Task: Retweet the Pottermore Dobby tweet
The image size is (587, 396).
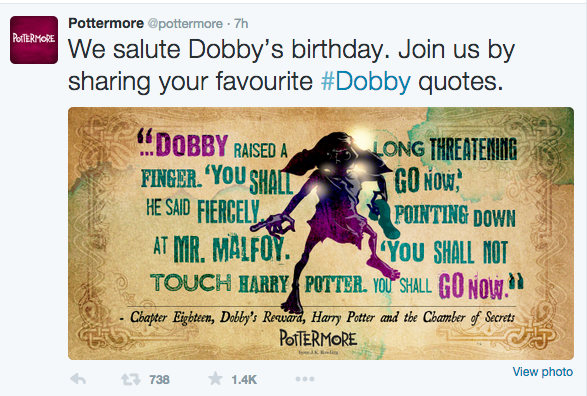Action: pos(131,380)
